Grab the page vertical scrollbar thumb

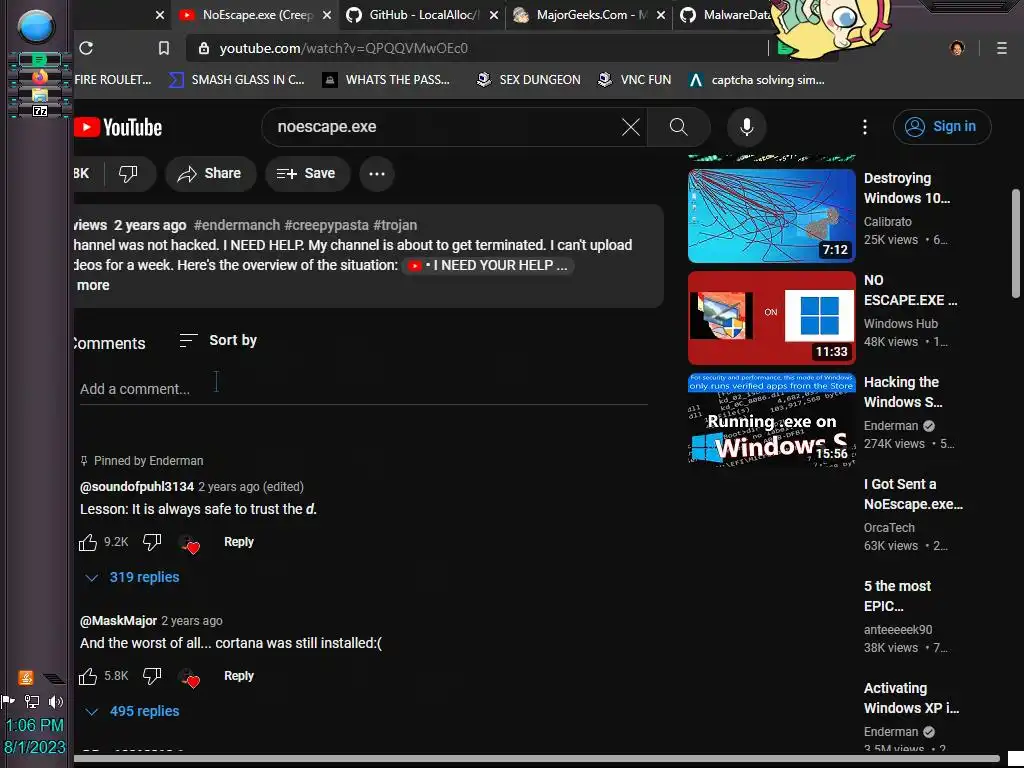point(1016,243)
